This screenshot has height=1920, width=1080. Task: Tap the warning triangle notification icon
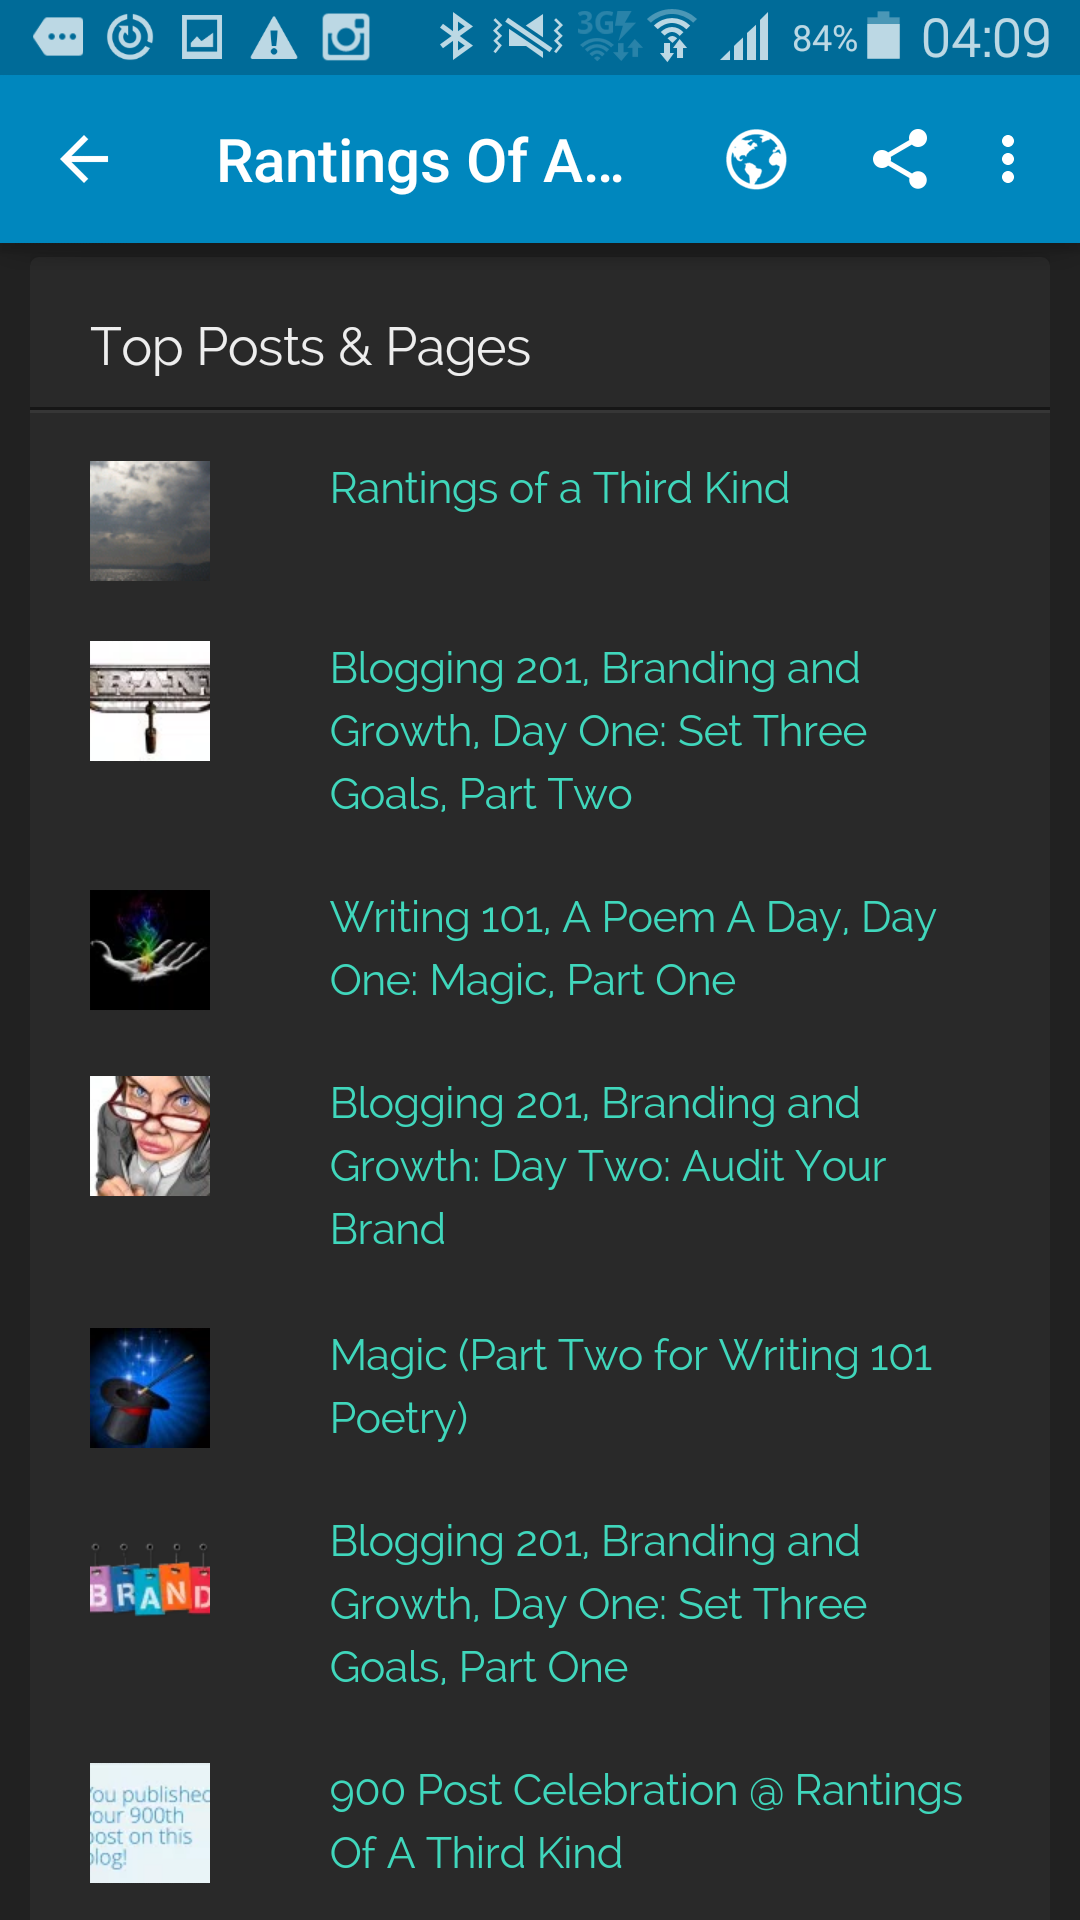(x=273, y=38)
